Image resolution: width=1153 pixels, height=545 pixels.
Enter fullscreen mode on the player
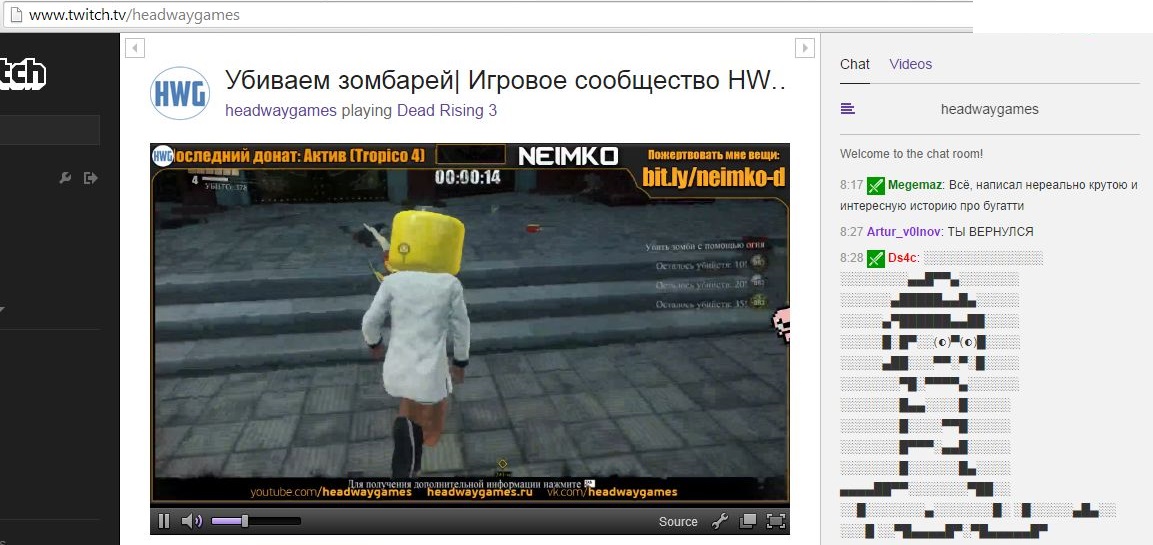pyautogui.click(x=776, y=521)
